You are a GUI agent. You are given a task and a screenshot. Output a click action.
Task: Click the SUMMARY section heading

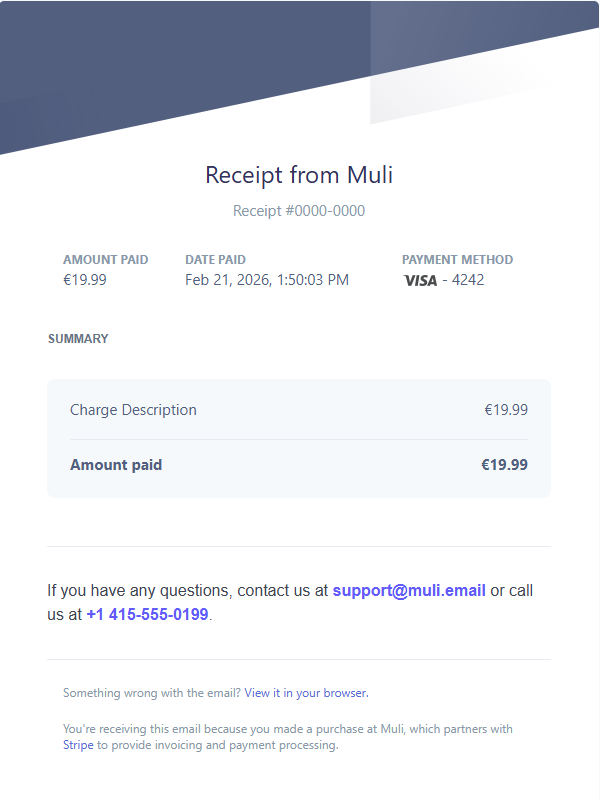78,339
